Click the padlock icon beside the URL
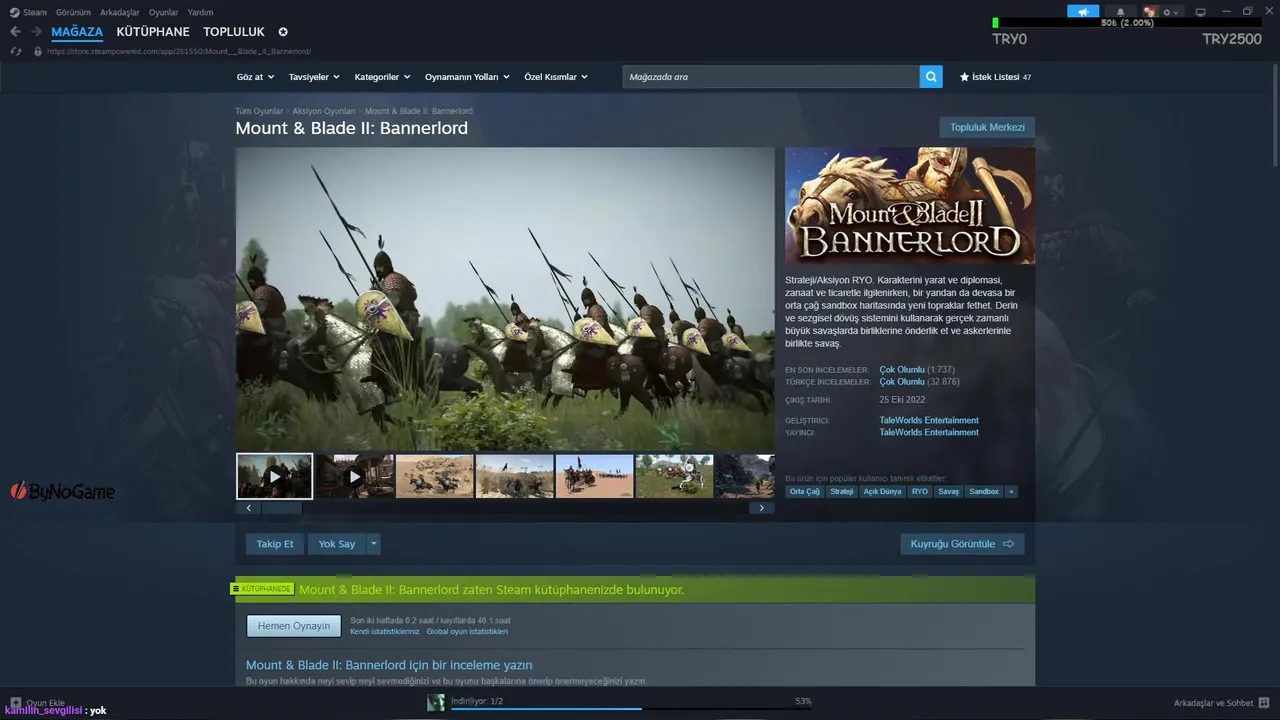Screen dimensions: 1280x720 click(38, 51)
